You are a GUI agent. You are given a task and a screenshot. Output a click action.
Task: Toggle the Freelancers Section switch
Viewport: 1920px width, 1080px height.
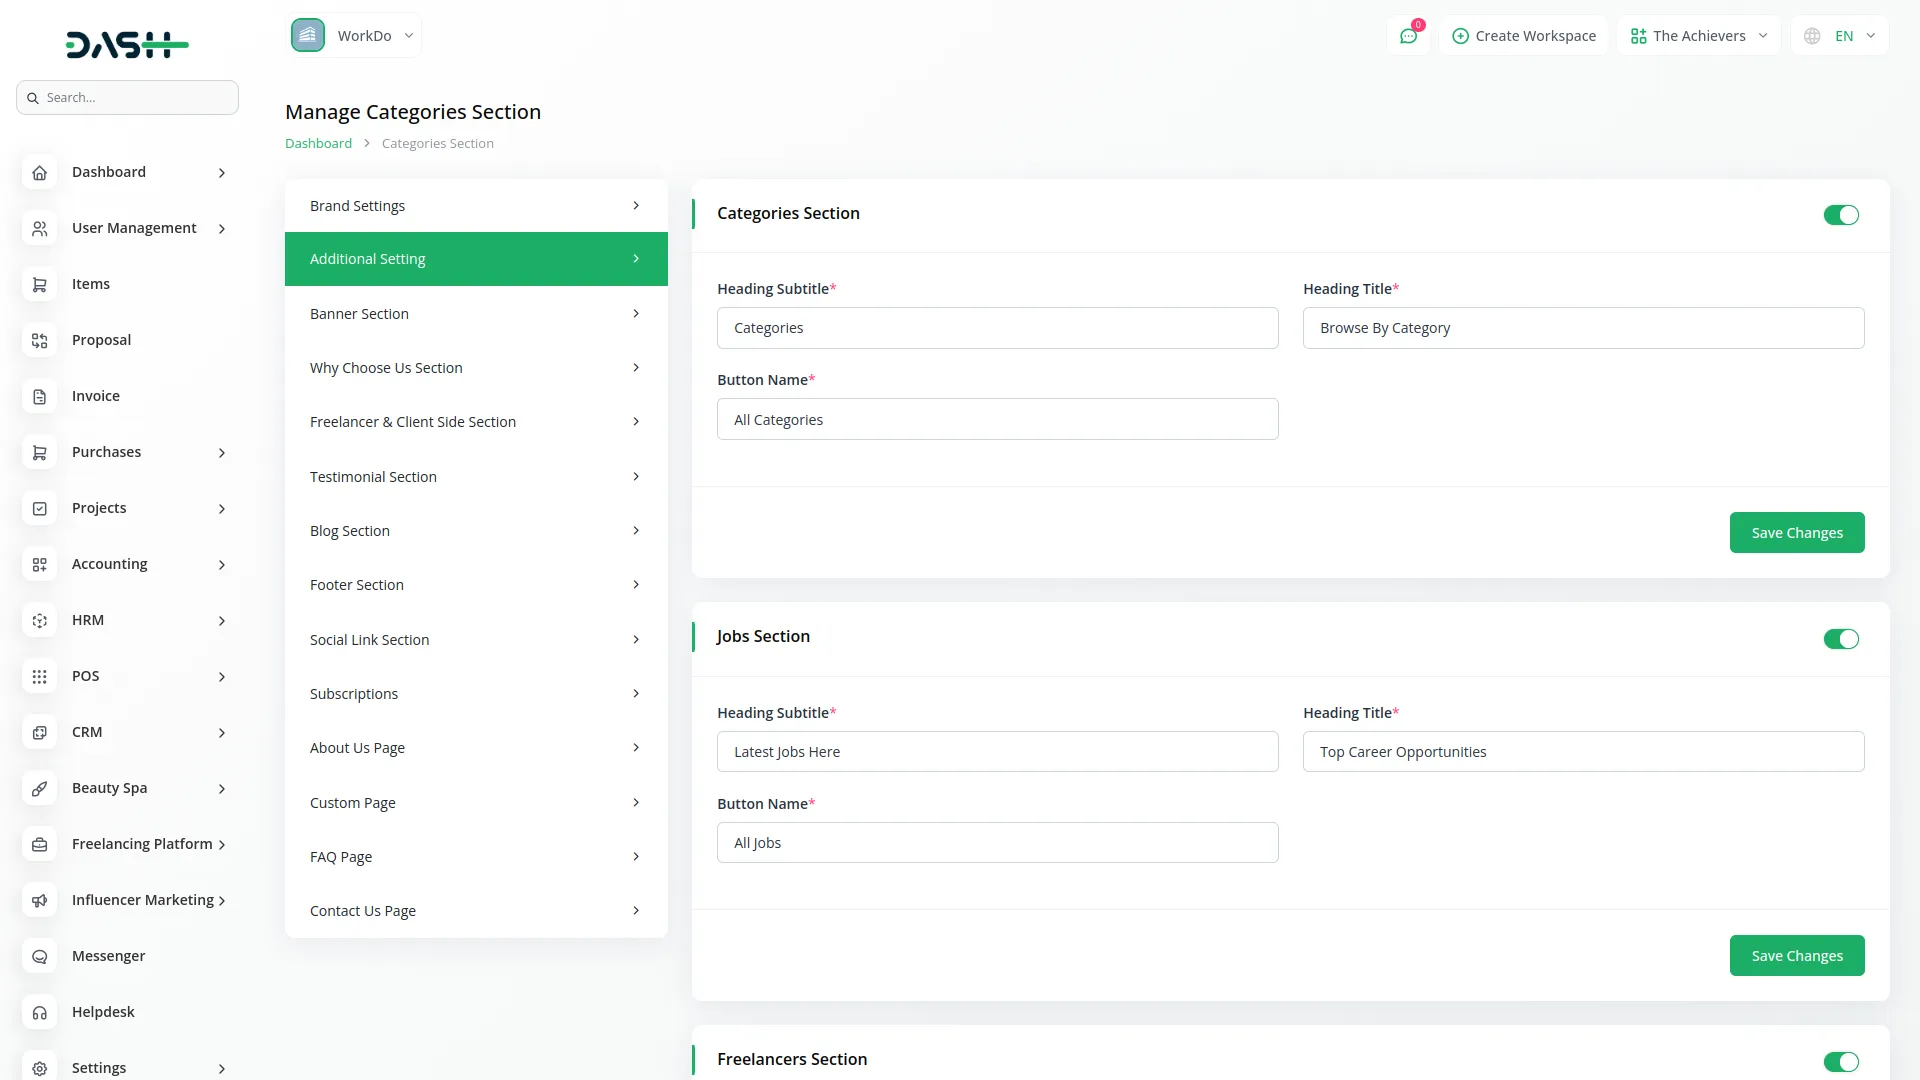coord(1841,1062)
